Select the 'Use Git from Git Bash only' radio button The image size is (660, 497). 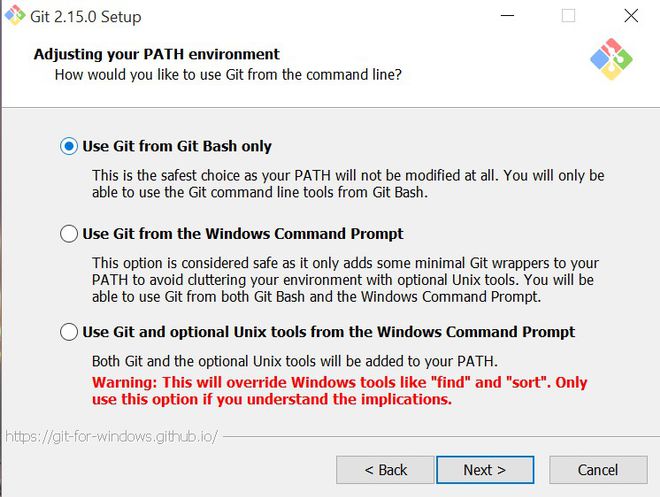pos(69,146)
